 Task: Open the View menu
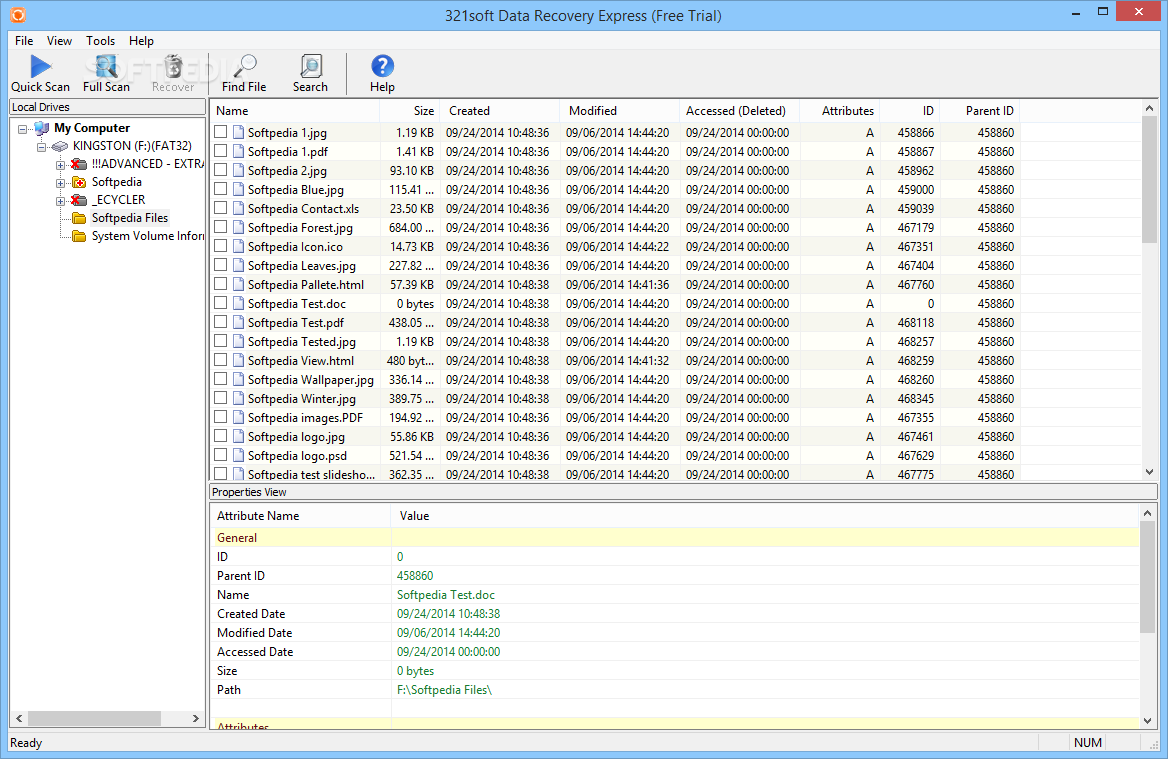59,41
